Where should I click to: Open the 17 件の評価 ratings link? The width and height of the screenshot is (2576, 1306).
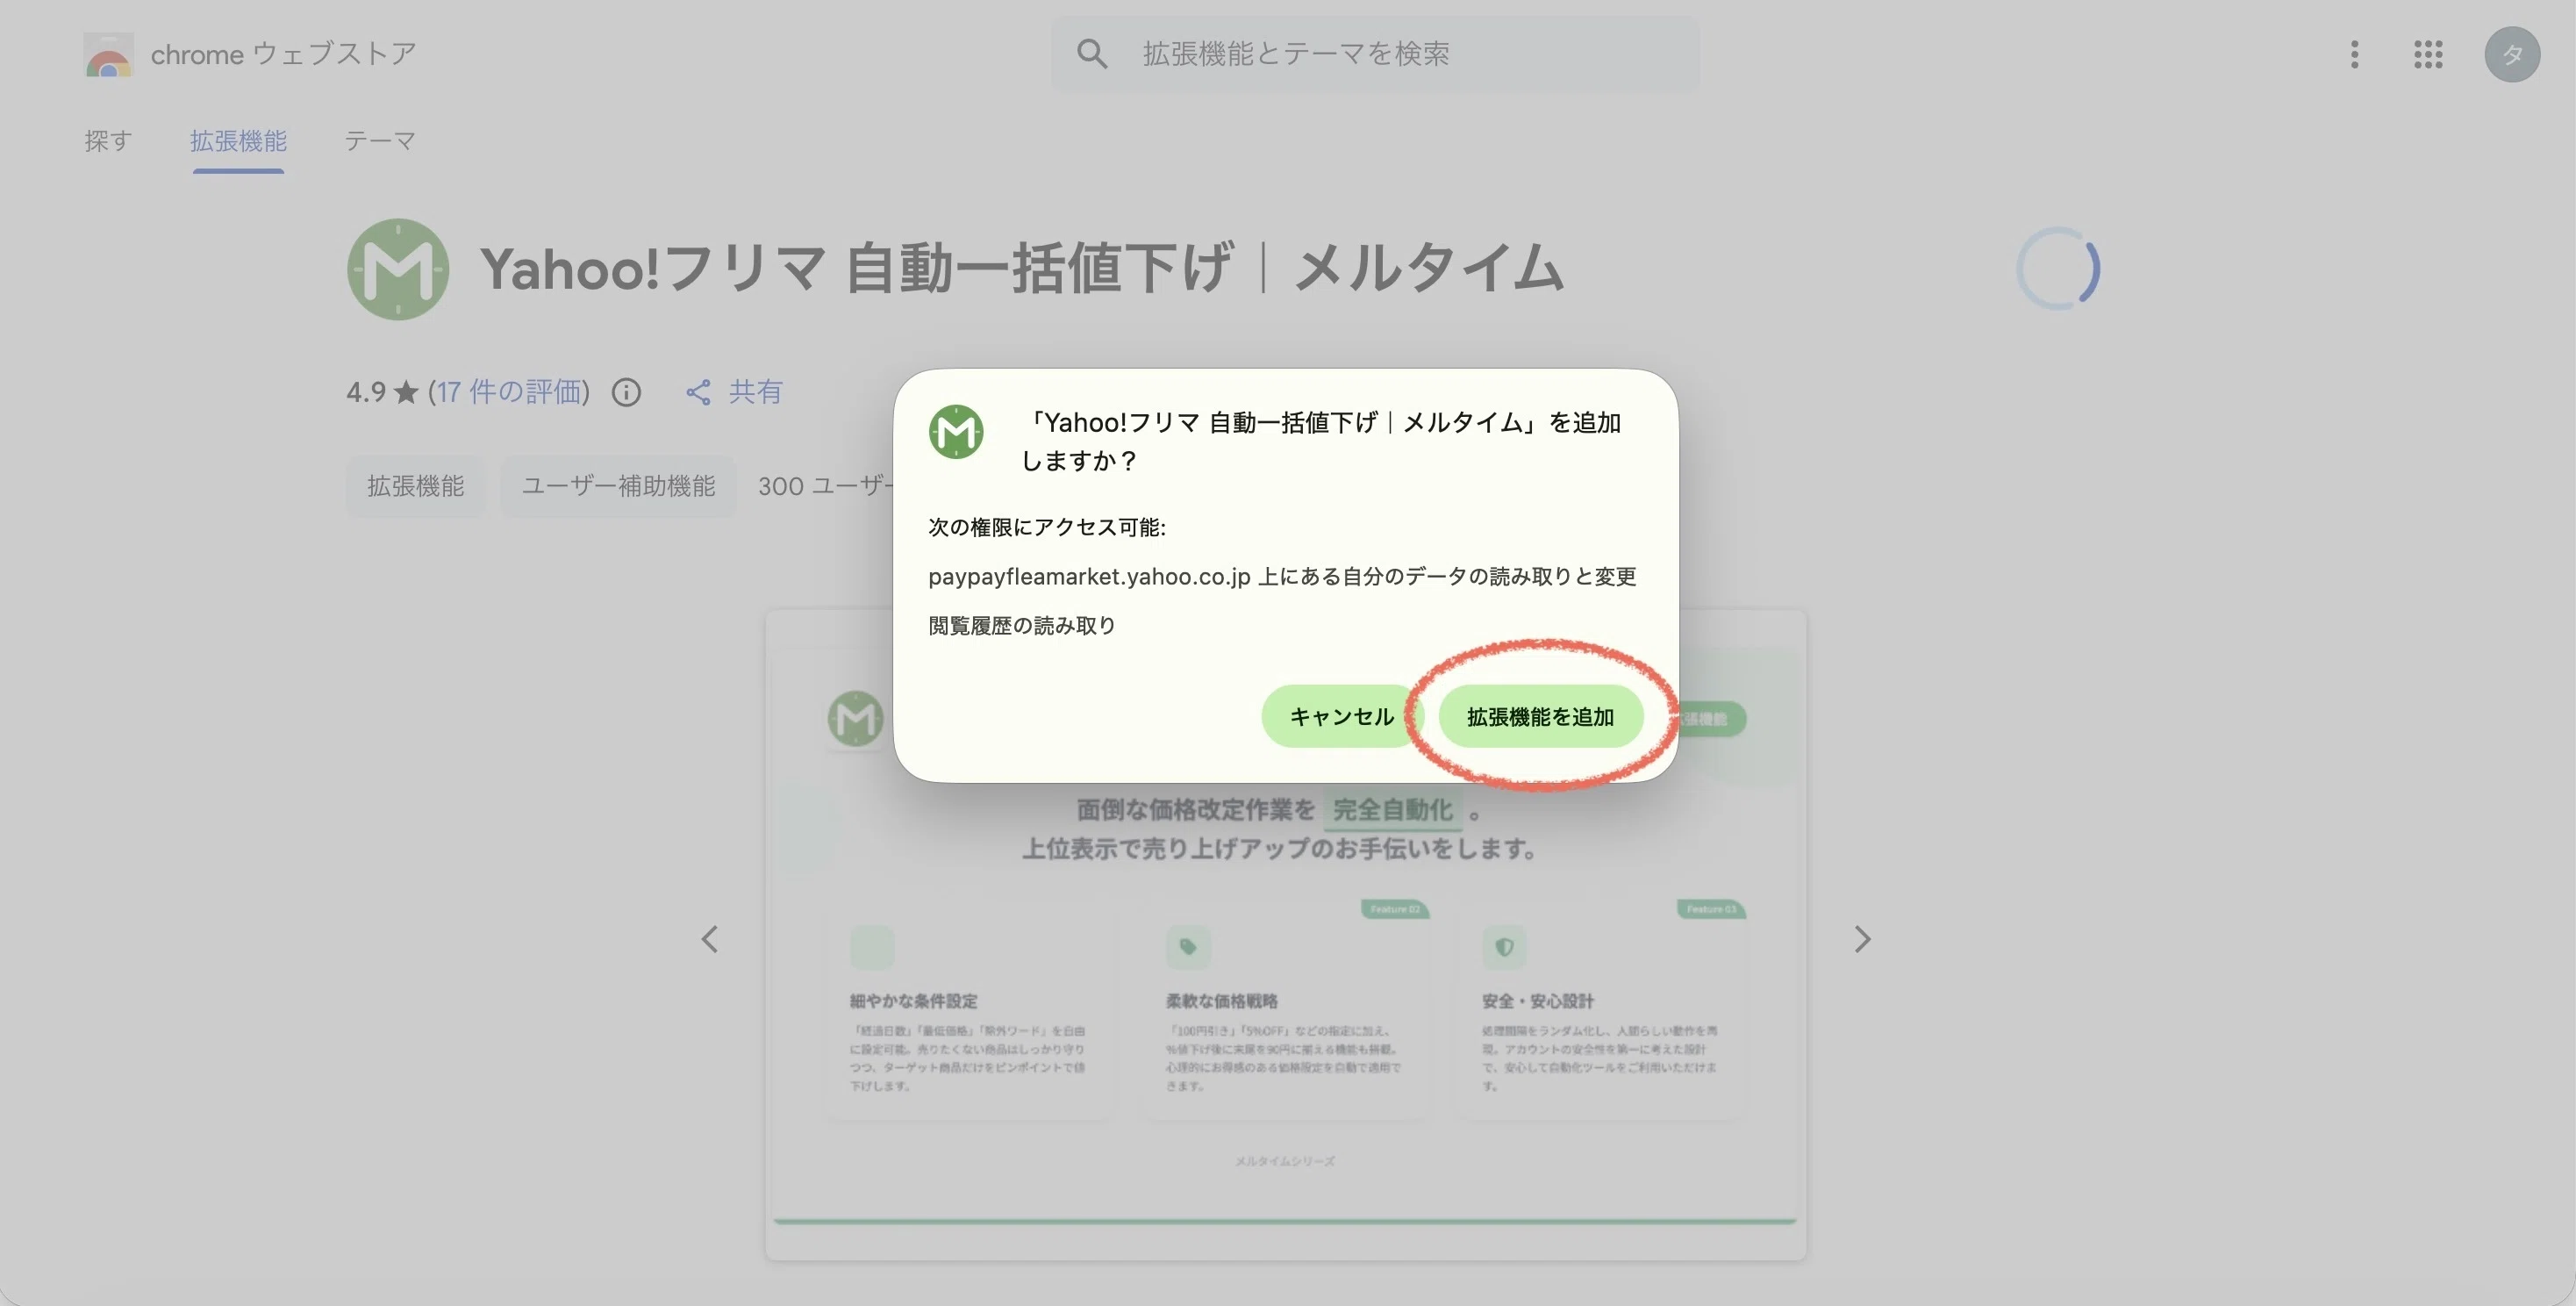[509, 392]
